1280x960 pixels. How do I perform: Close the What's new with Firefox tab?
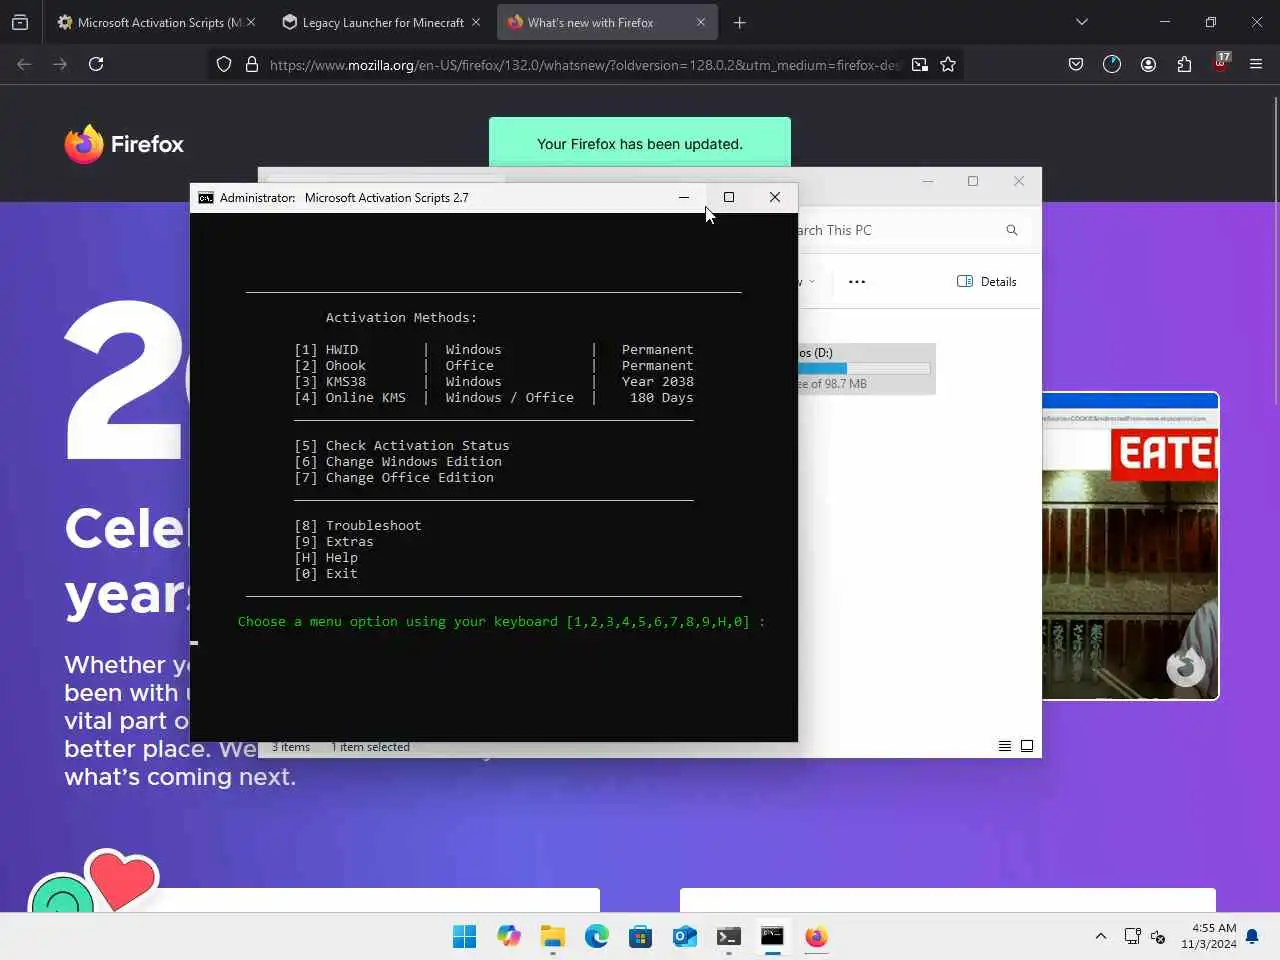[701, 22]
